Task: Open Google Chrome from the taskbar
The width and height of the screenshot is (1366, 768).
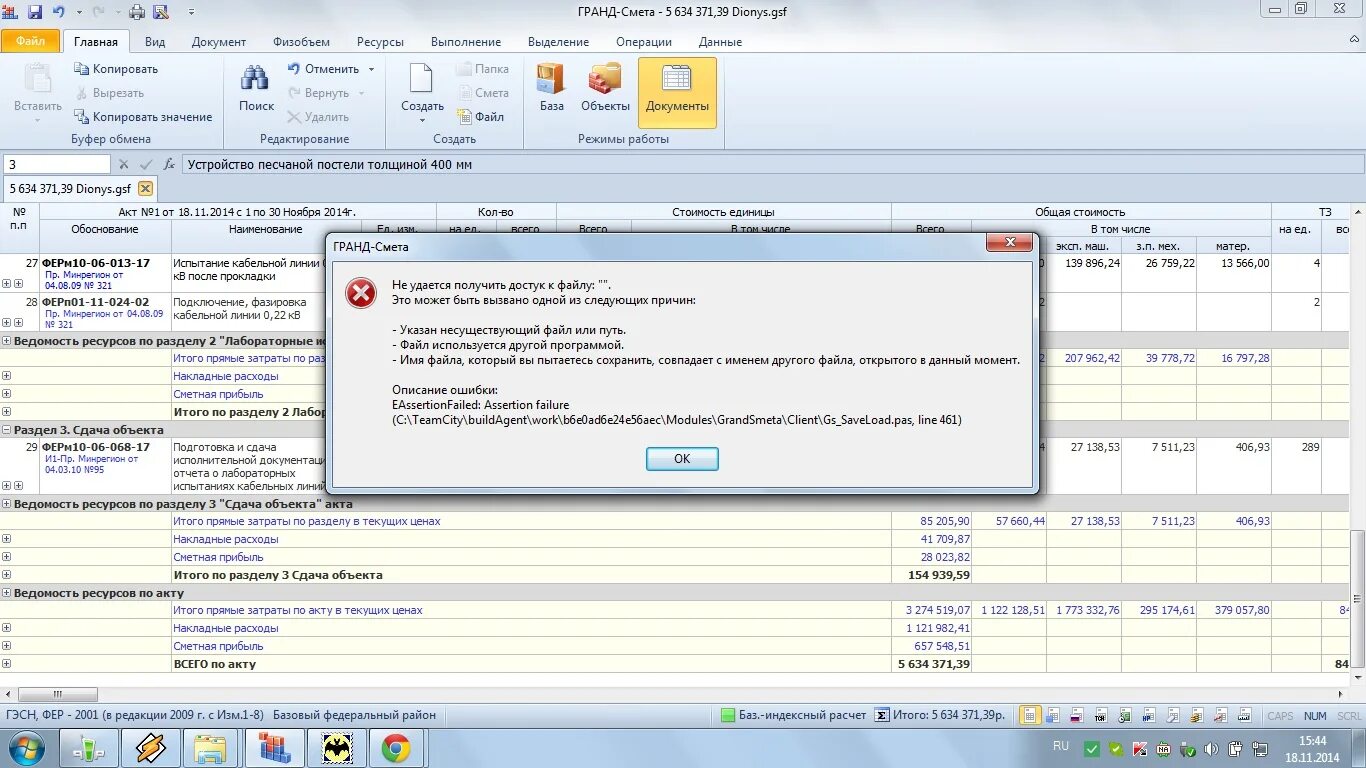Action: pyautogui.click(x=396, y=748)
